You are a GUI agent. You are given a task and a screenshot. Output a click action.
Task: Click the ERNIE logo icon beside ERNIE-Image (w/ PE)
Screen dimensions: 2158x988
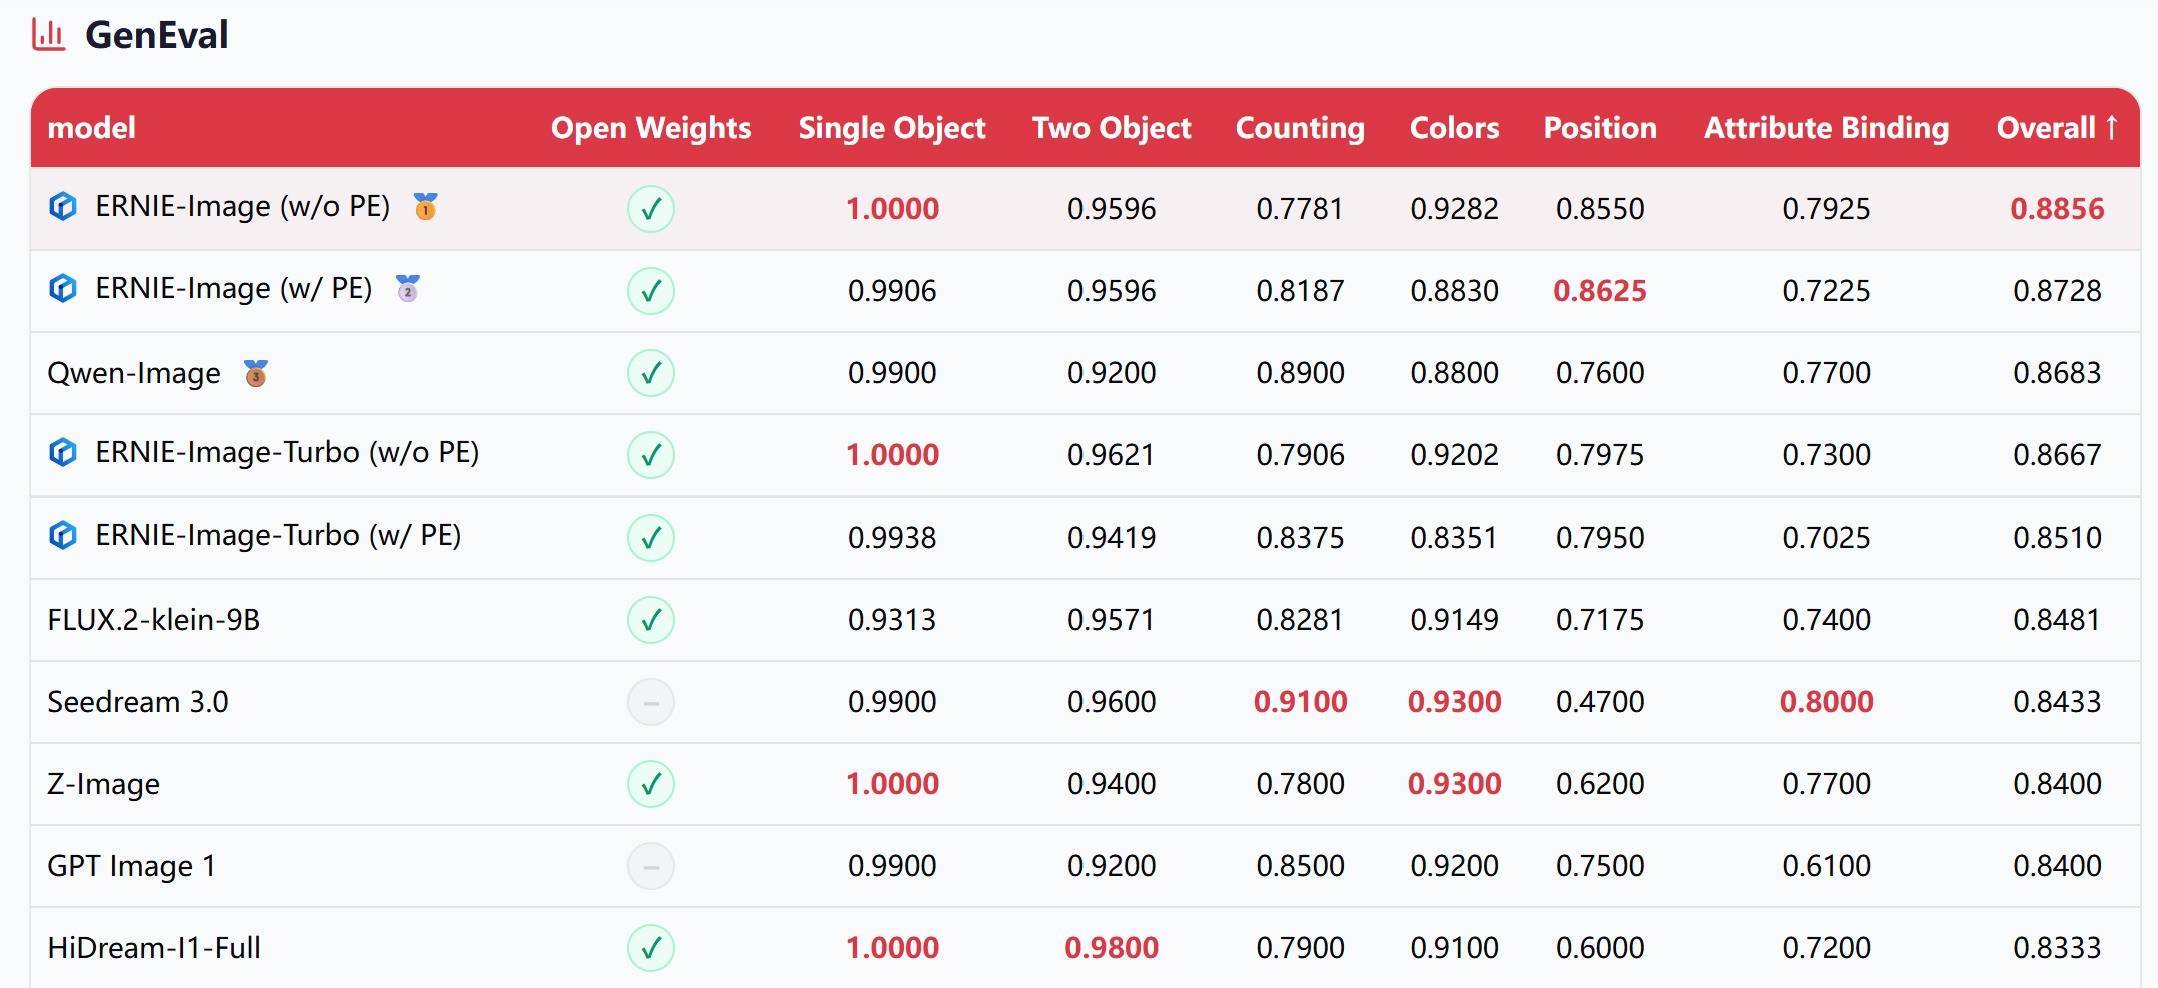coord(63,289)
